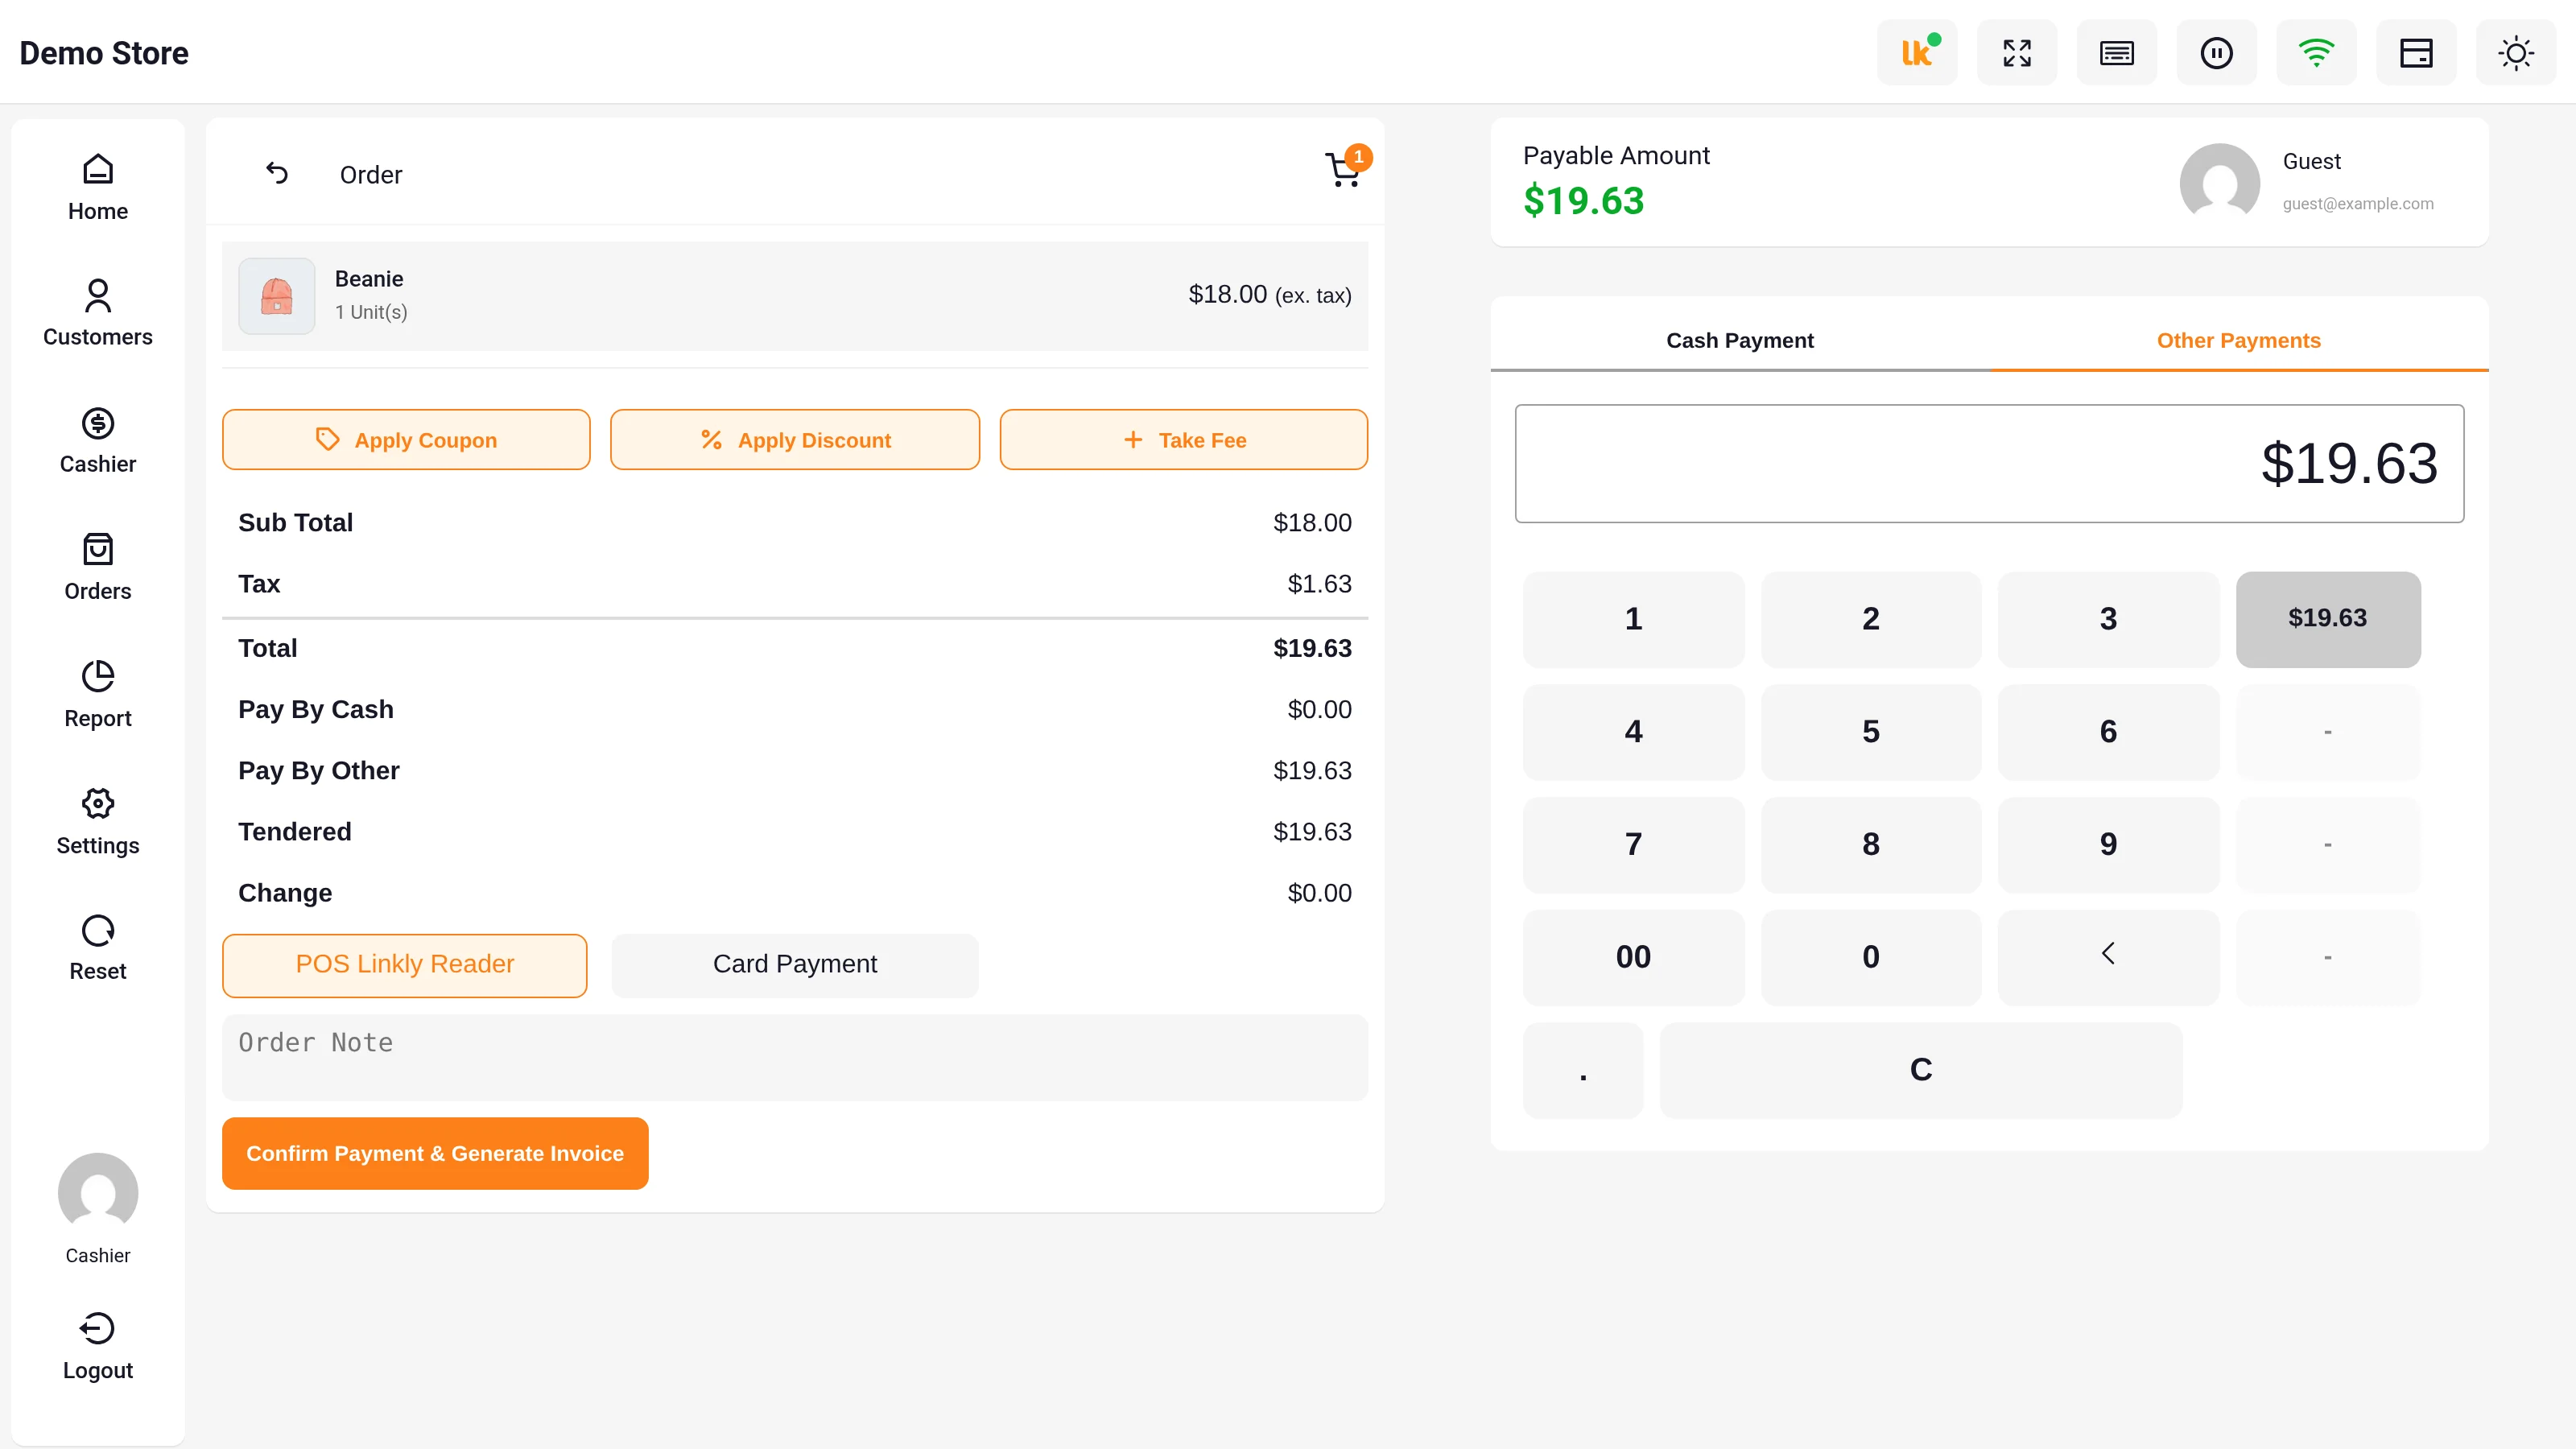Open the cash drawer layout icon
This screenshot has height=1449, width=2576.
pos(2416,52)
